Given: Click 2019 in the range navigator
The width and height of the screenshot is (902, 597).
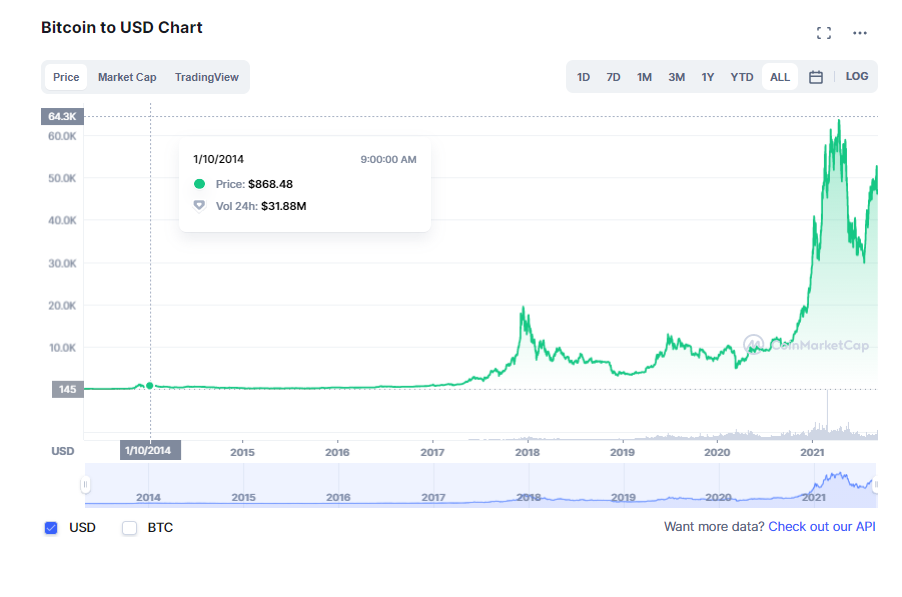Looking at the screenshot, I should [x=623, y=498].
